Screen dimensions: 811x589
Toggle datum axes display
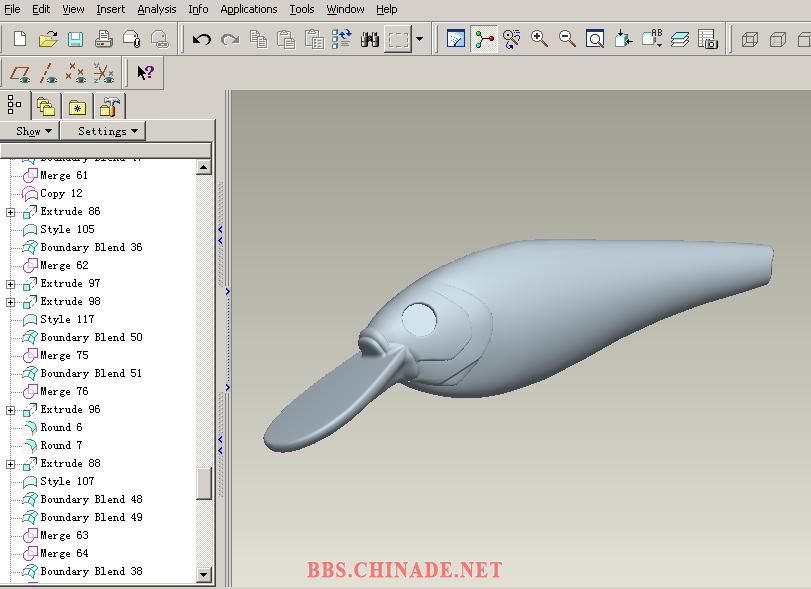48,73
